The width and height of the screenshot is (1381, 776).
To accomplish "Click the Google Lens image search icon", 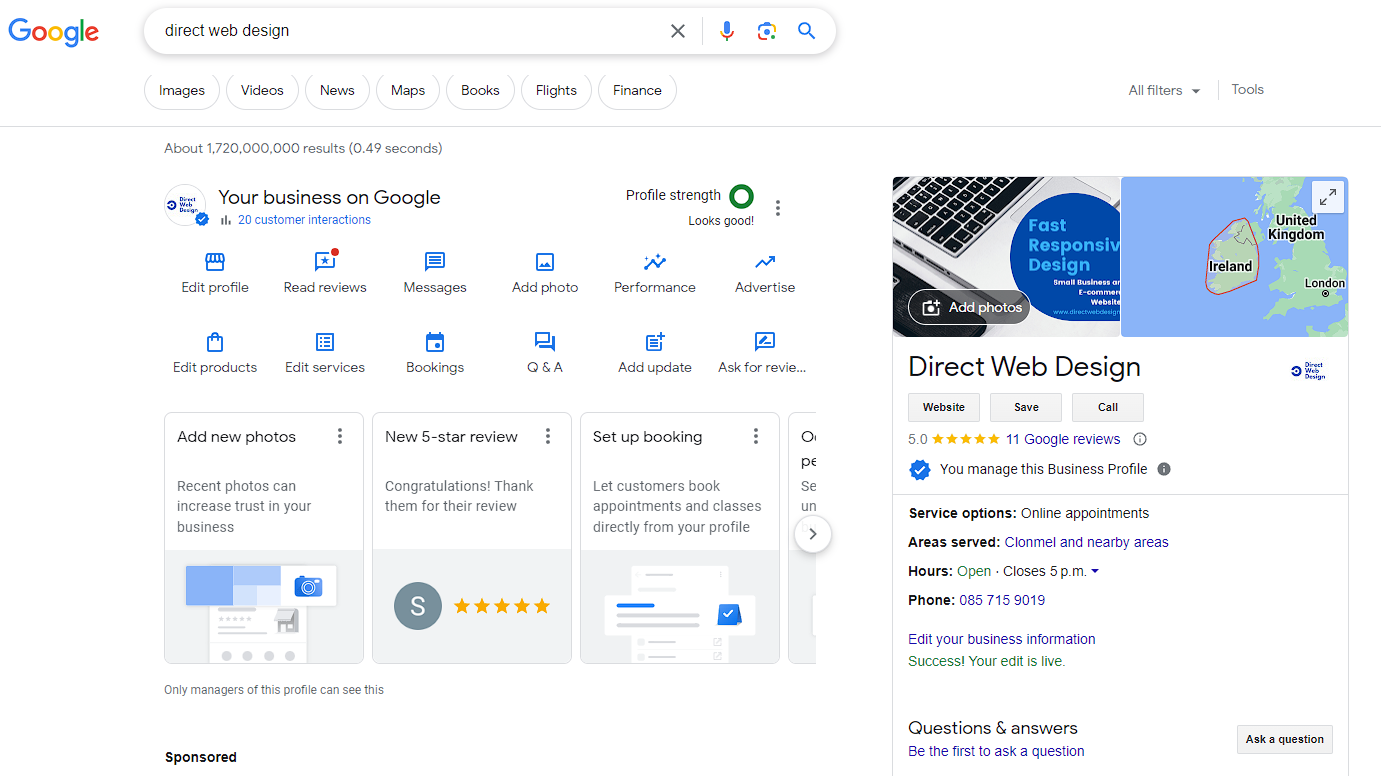I will pos(767,31).
